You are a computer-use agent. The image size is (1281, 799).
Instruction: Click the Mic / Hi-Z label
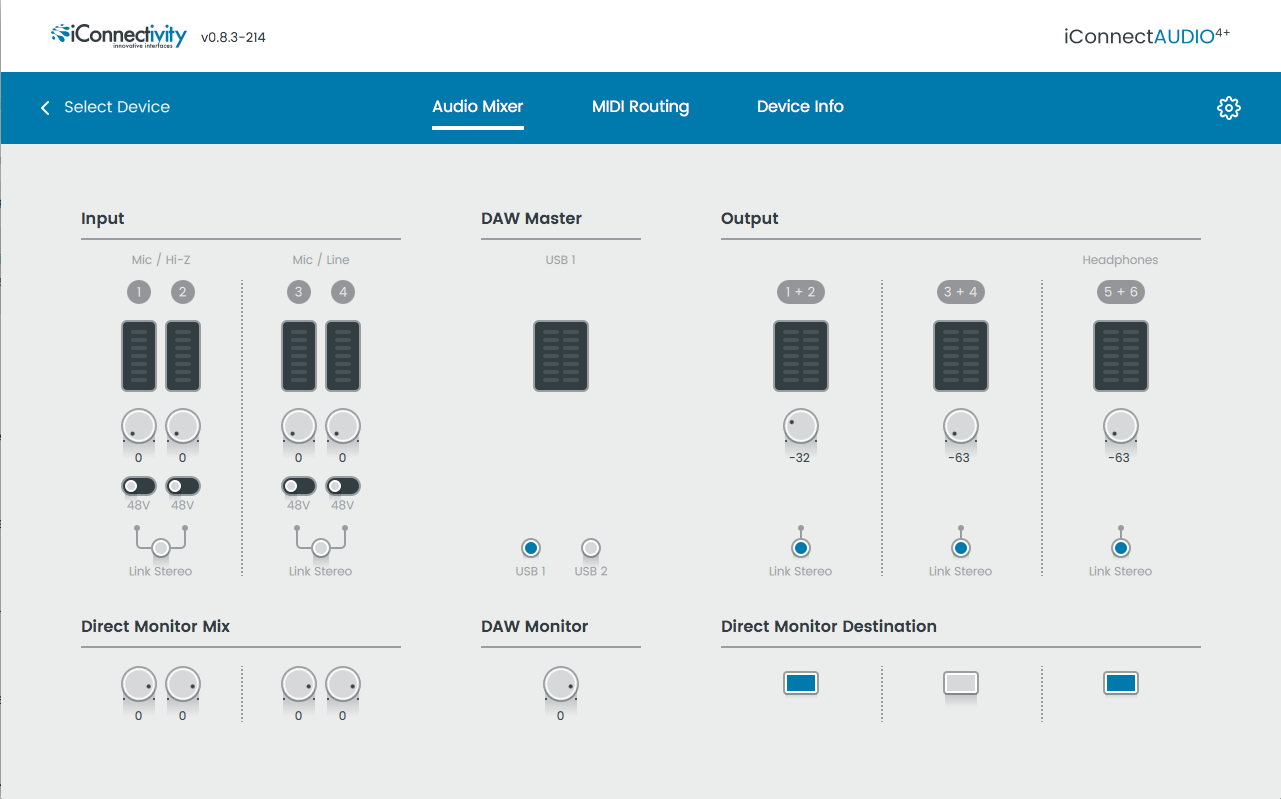coord(161,260)
